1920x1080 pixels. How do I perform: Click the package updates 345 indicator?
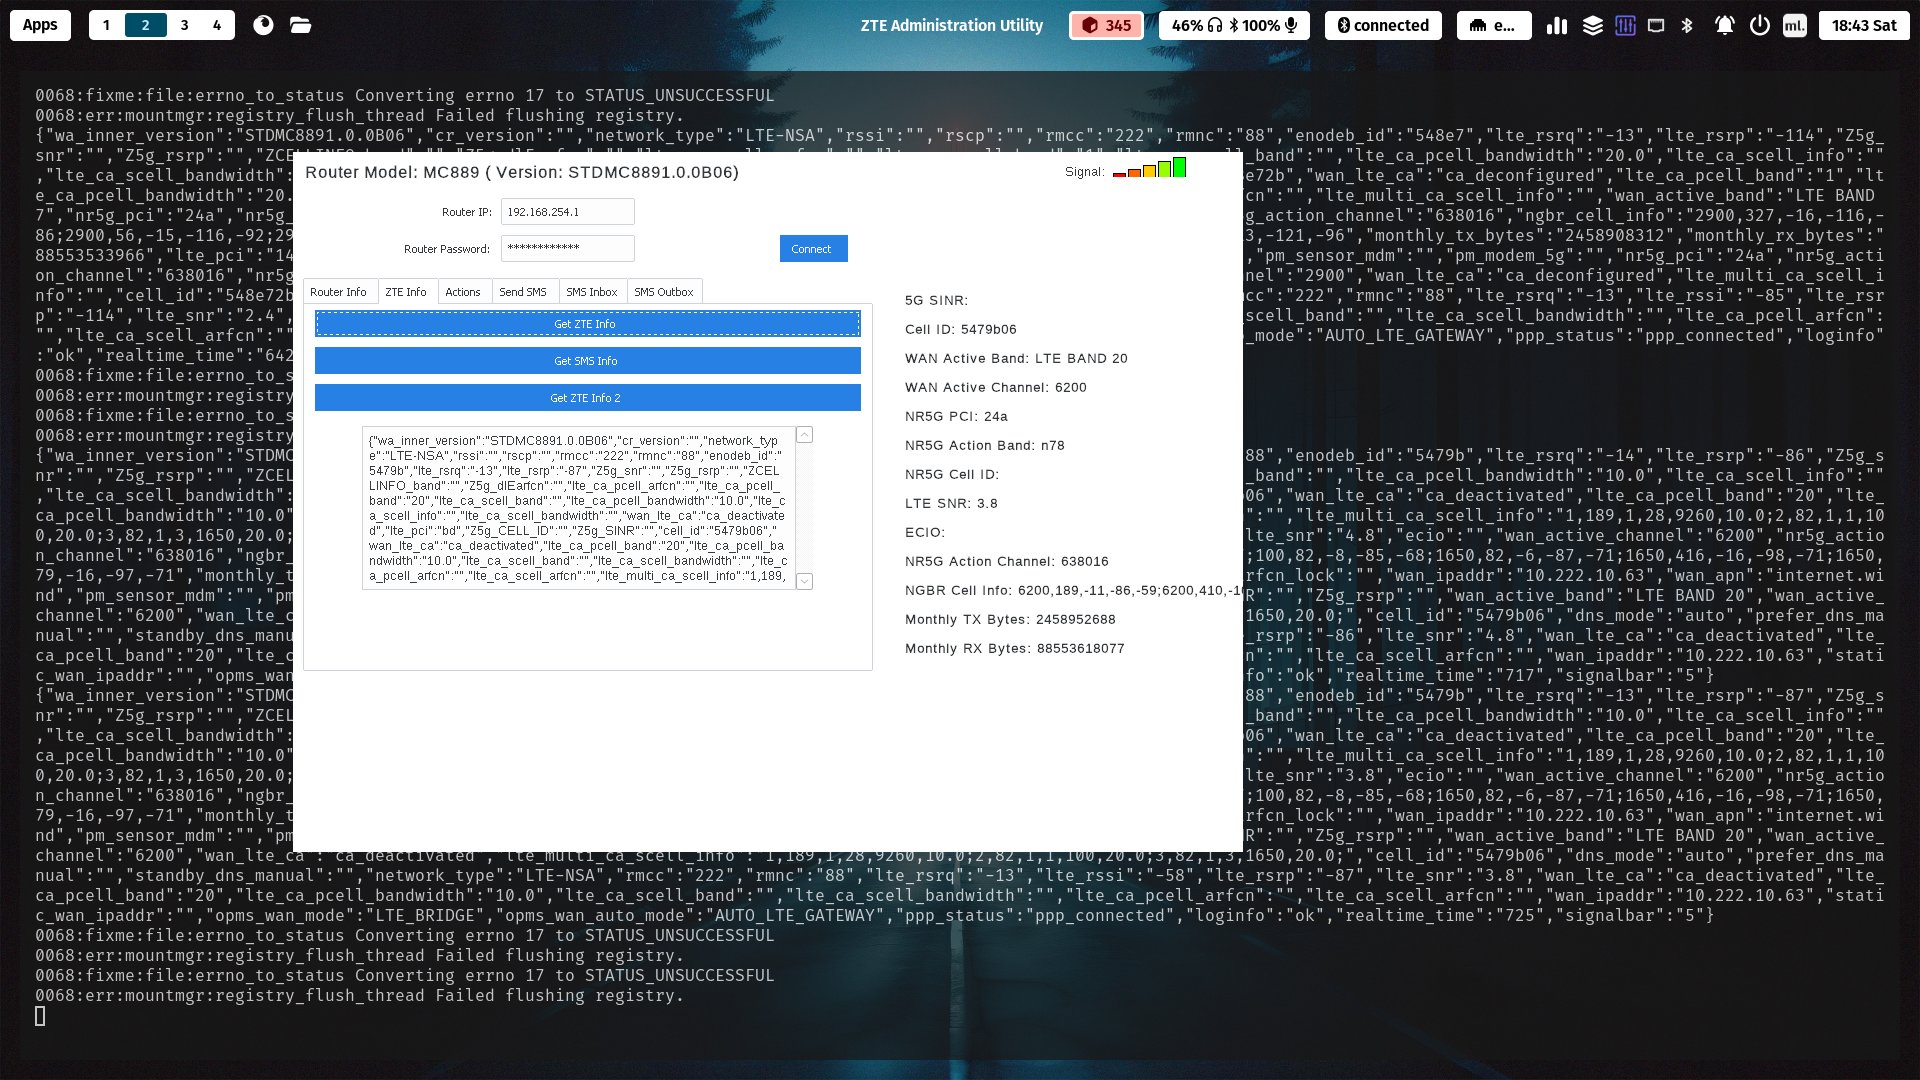pos(1106,26)
